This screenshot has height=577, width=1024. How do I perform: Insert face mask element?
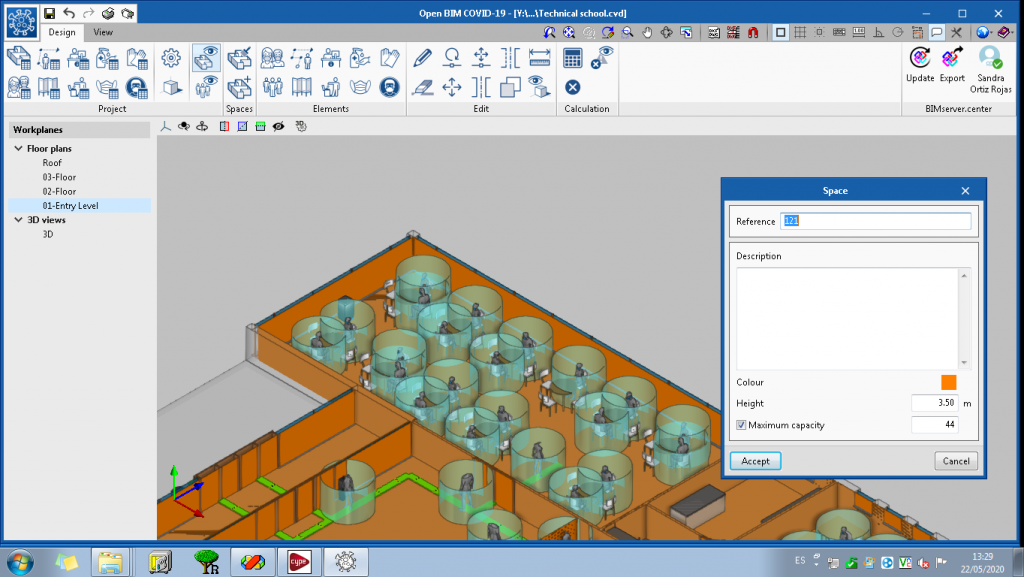(x=360, y=87)
